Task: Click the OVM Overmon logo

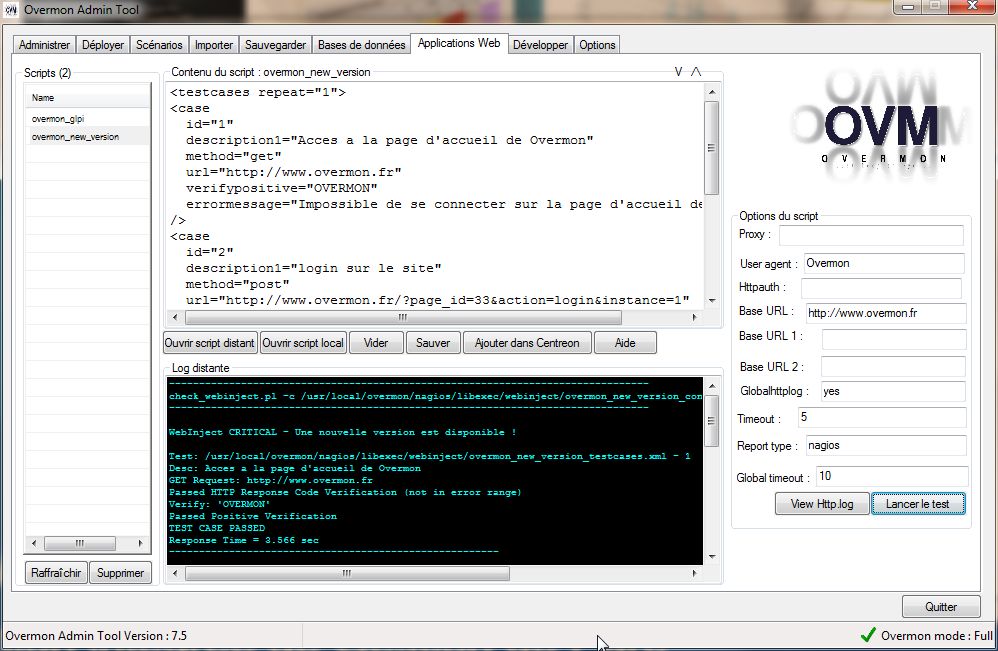Action: click(x=882, y=127)
